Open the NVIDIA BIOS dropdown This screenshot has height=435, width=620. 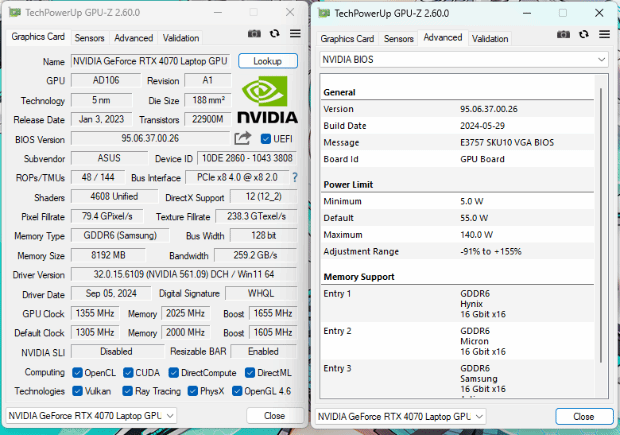464,60
